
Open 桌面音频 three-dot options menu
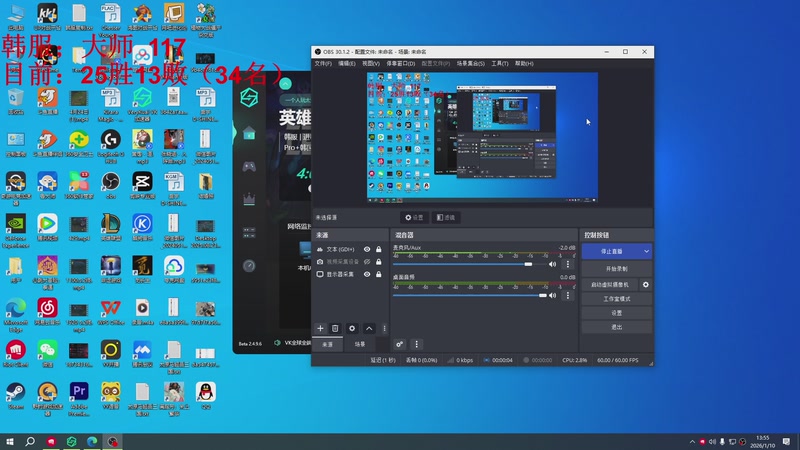click(x=568, y=295)
